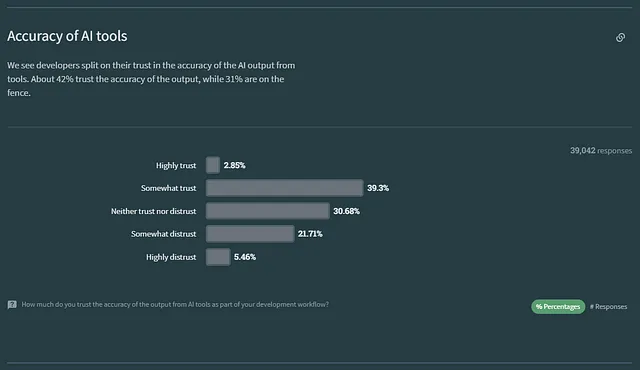The width and height of the screenshot is (640, 370).
Task: Click the Accuracy of AI tools heading
Action: [x=67, y=36]
